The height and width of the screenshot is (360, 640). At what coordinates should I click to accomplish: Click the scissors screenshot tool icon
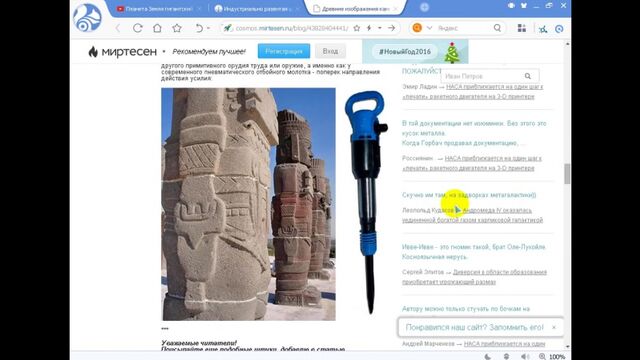tap(542, 29)
